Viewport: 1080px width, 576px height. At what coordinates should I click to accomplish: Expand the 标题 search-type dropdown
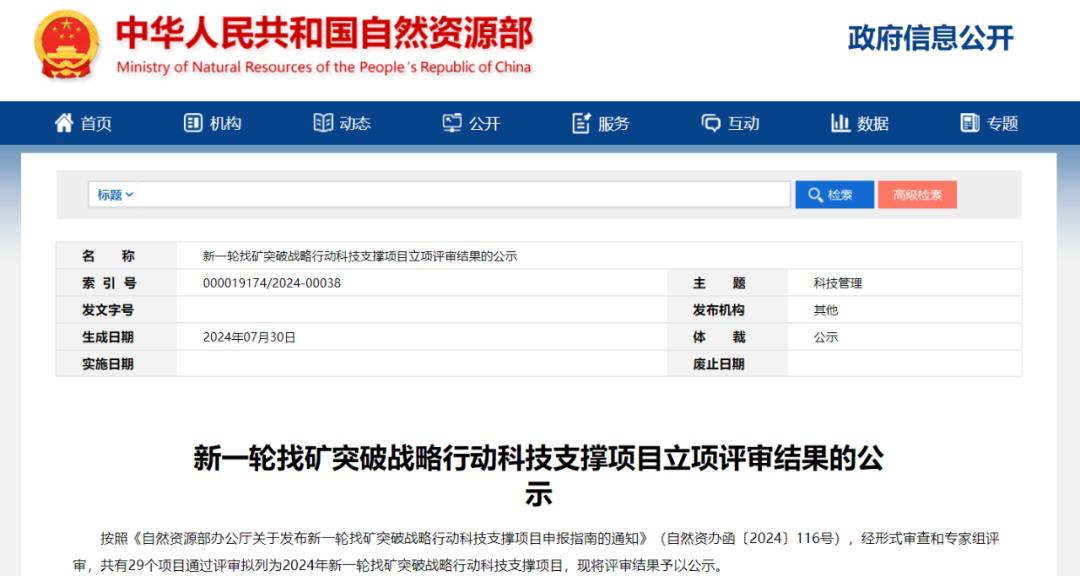click(114, 195)
